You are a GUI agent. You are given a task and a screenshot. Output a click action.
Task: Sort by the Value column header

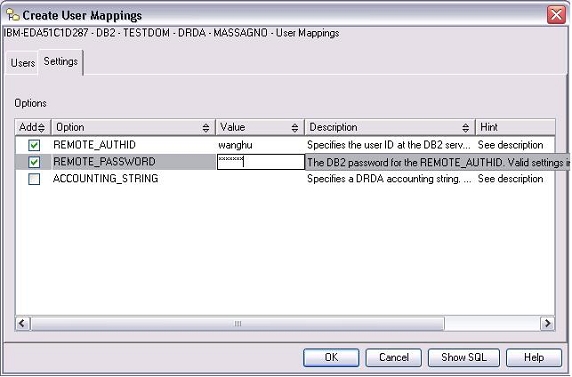point(260,127)
